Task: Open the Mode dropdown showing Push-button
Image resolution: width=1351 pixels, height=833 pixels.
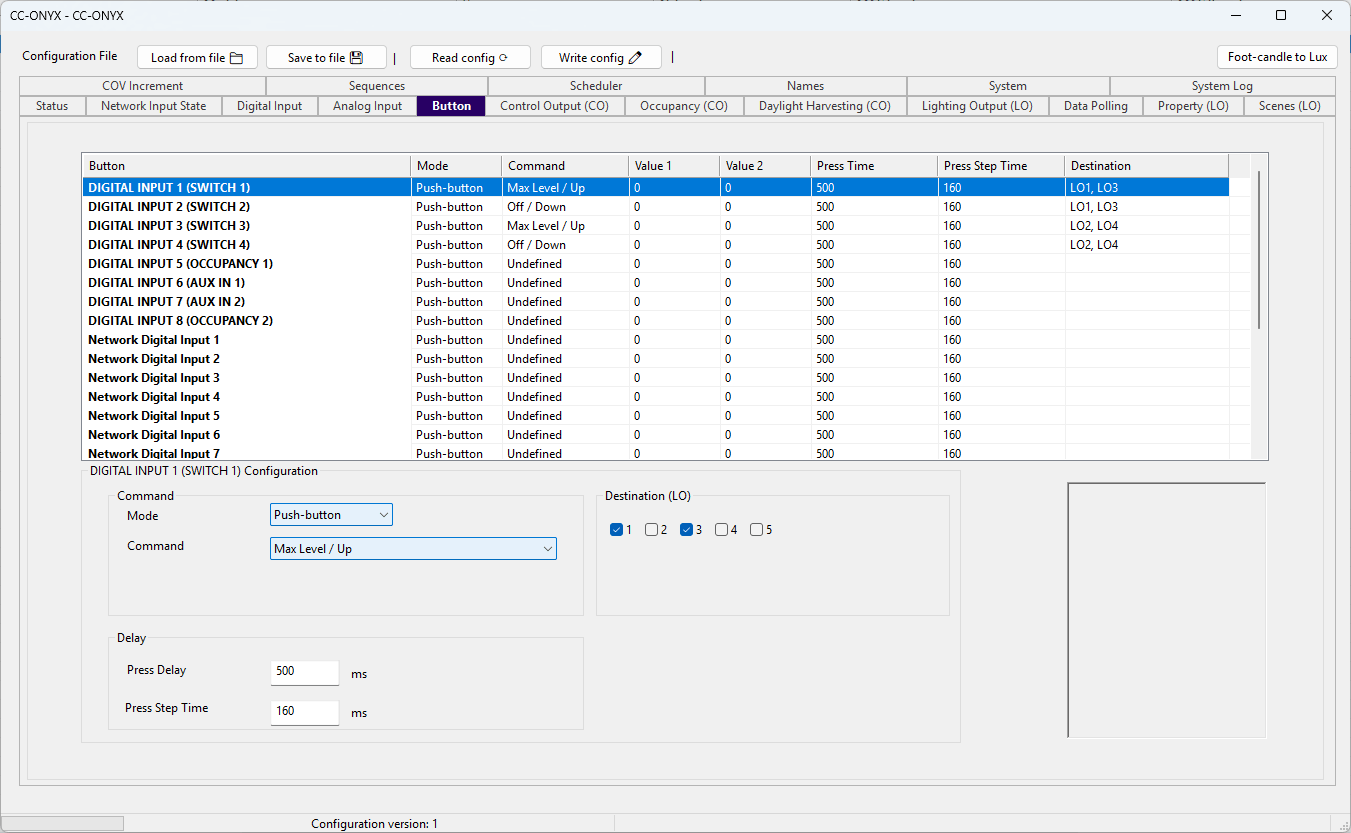Action: click(331, 515)
